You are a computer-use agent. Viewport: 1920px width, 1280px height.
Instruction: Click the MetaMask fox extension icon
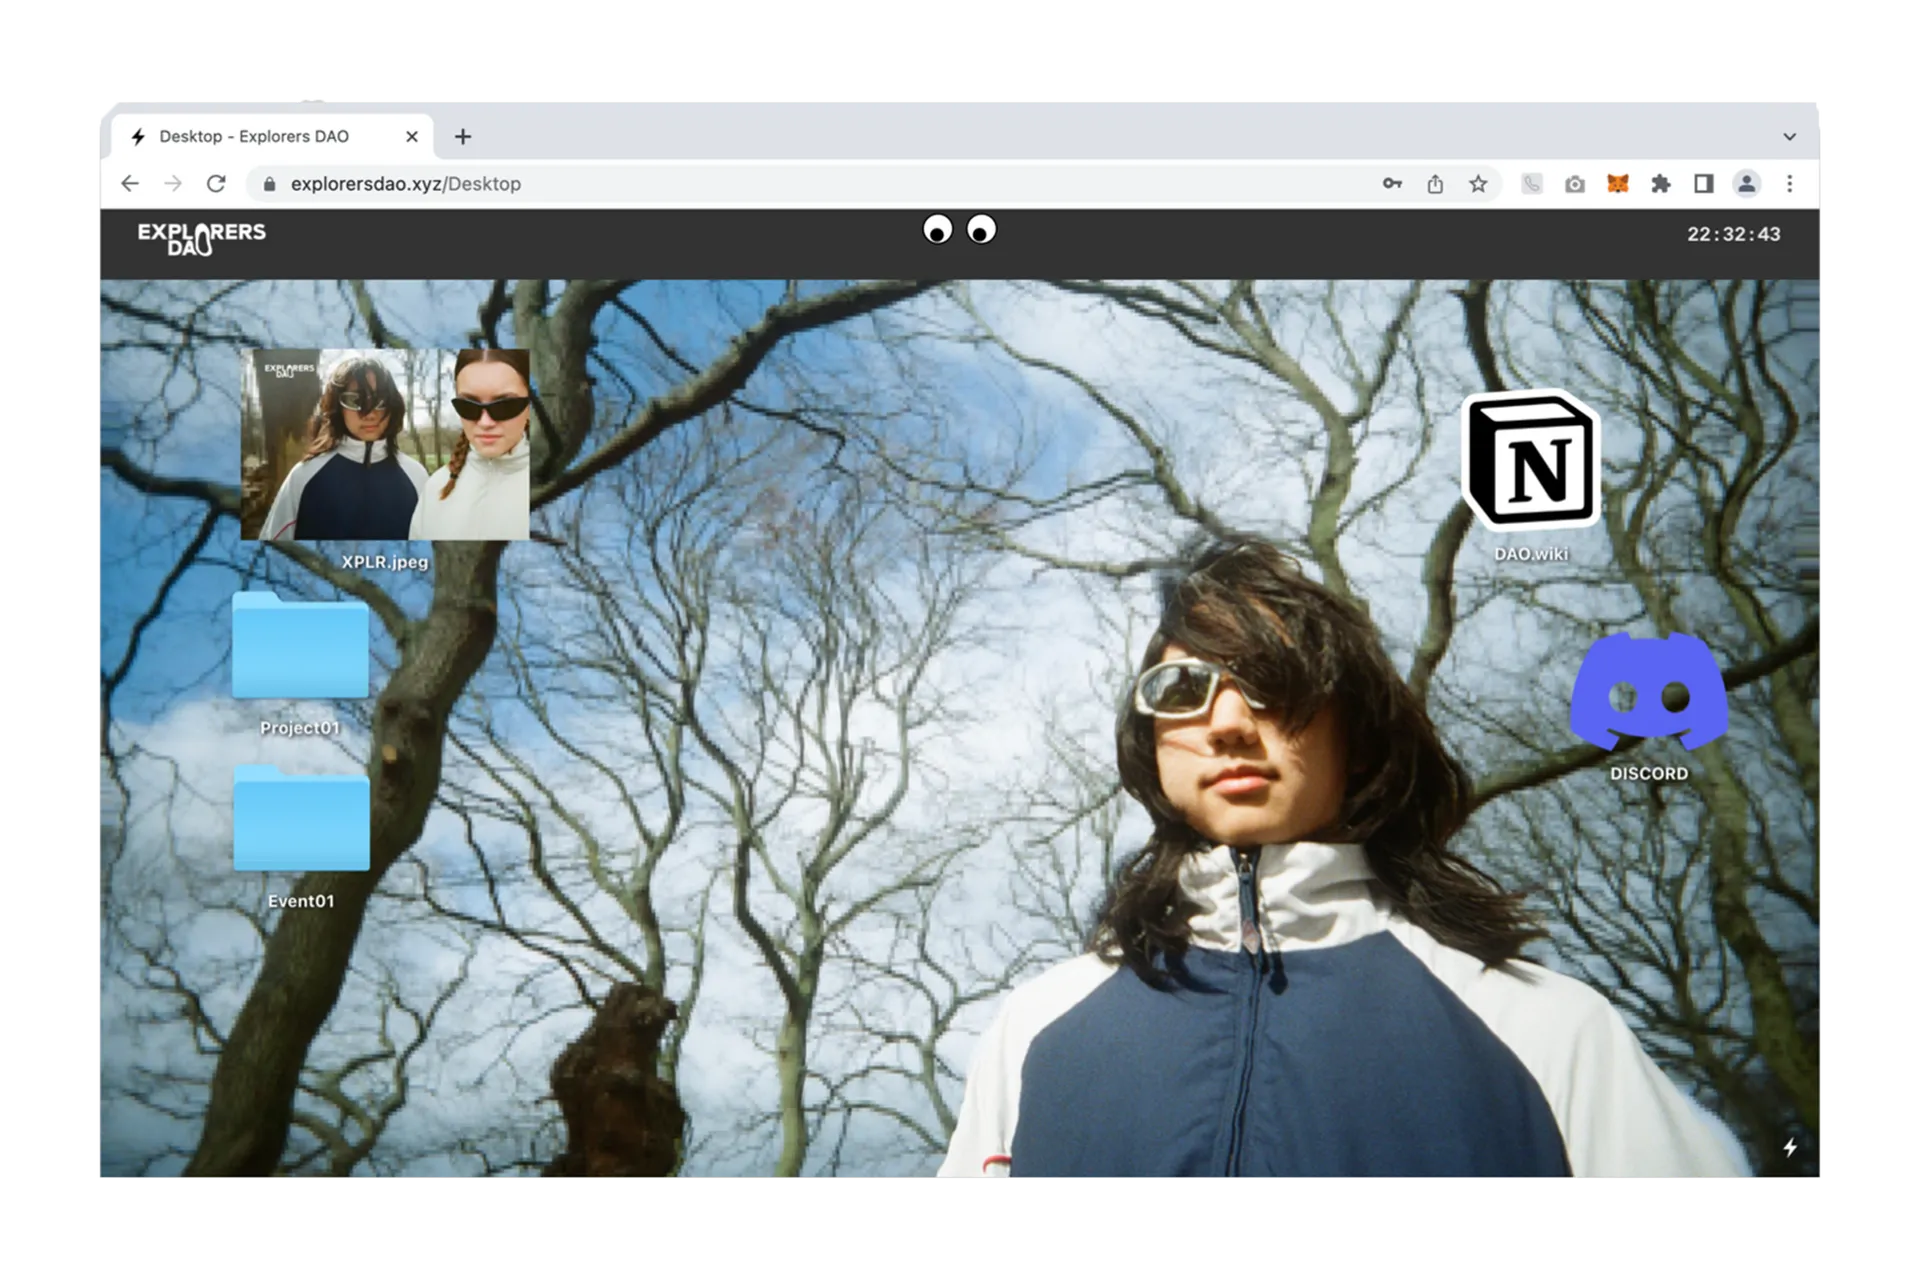click(x=1617, y=184)
